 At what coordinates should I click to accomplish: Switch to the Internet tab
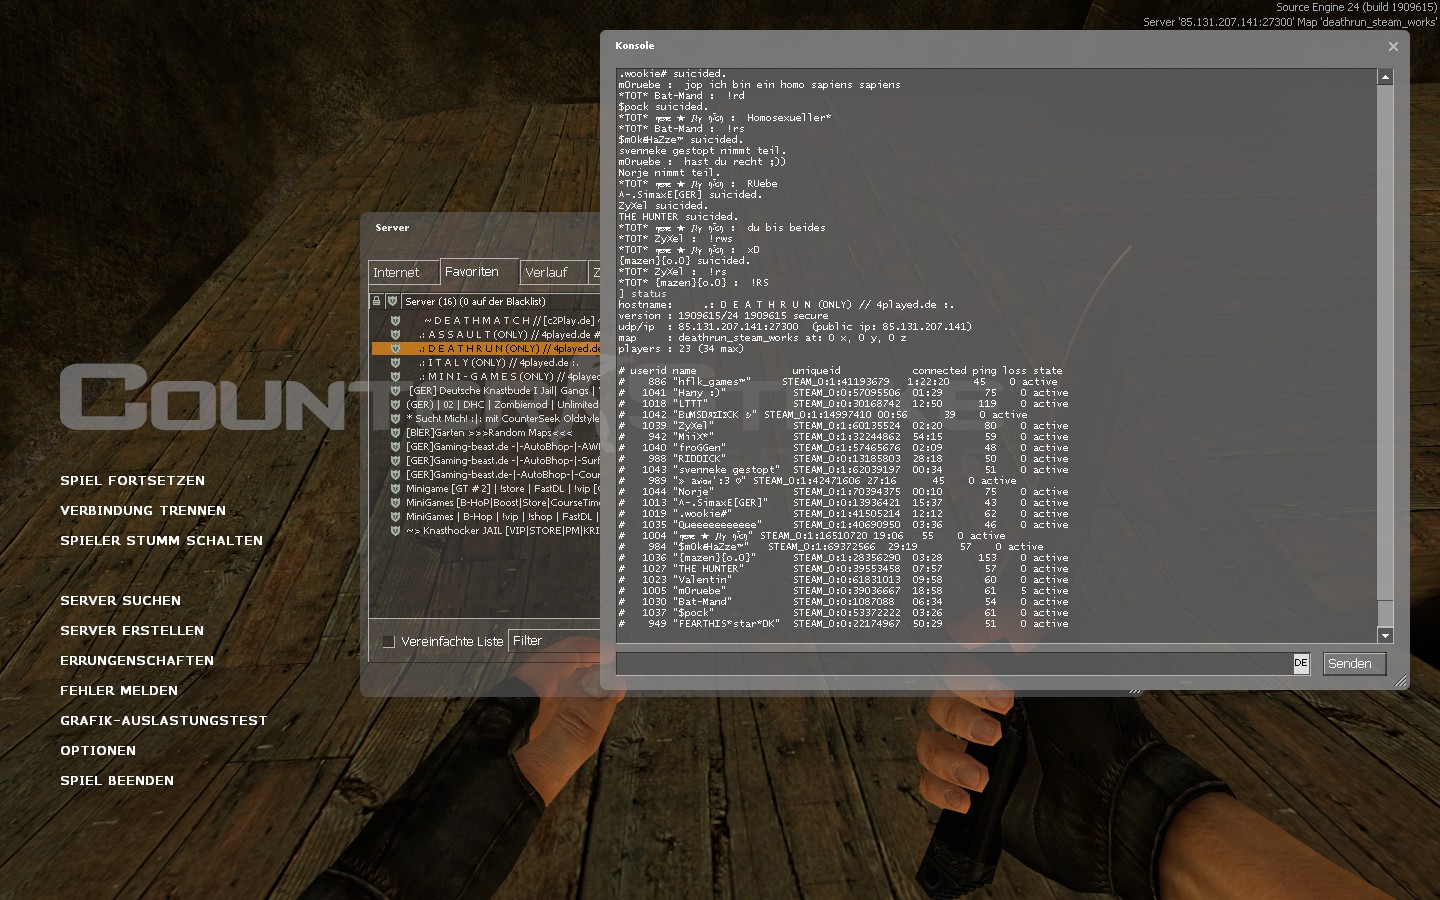tap(403, 272)
